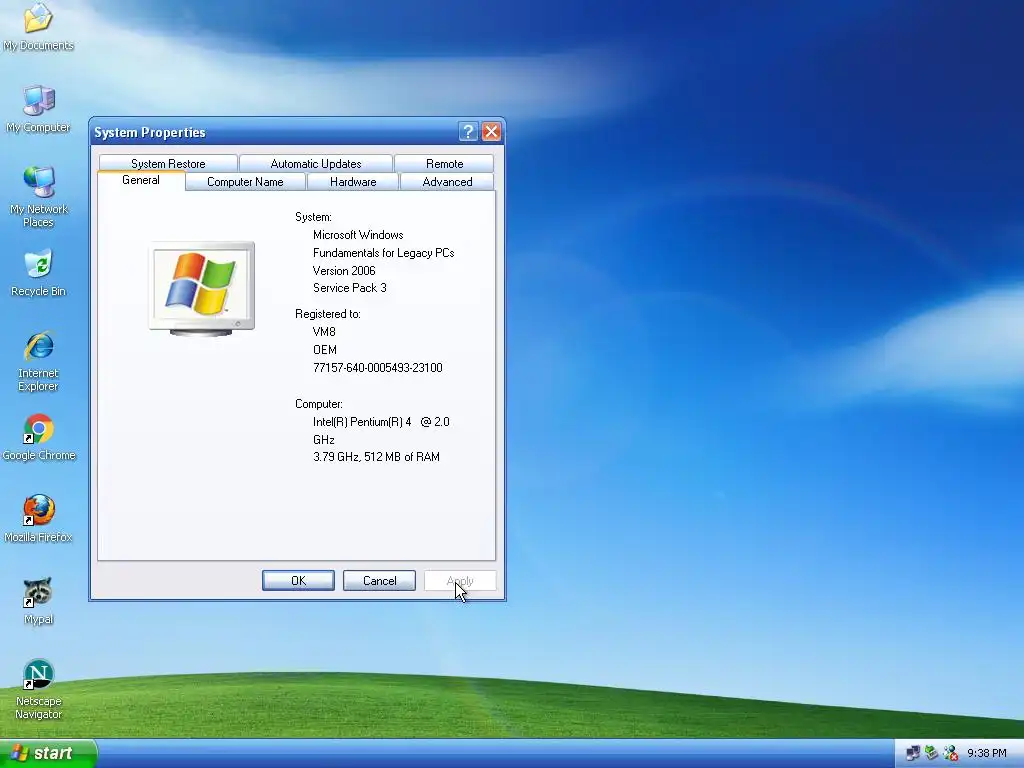Click the 'Service Pack 3' text

349,287
